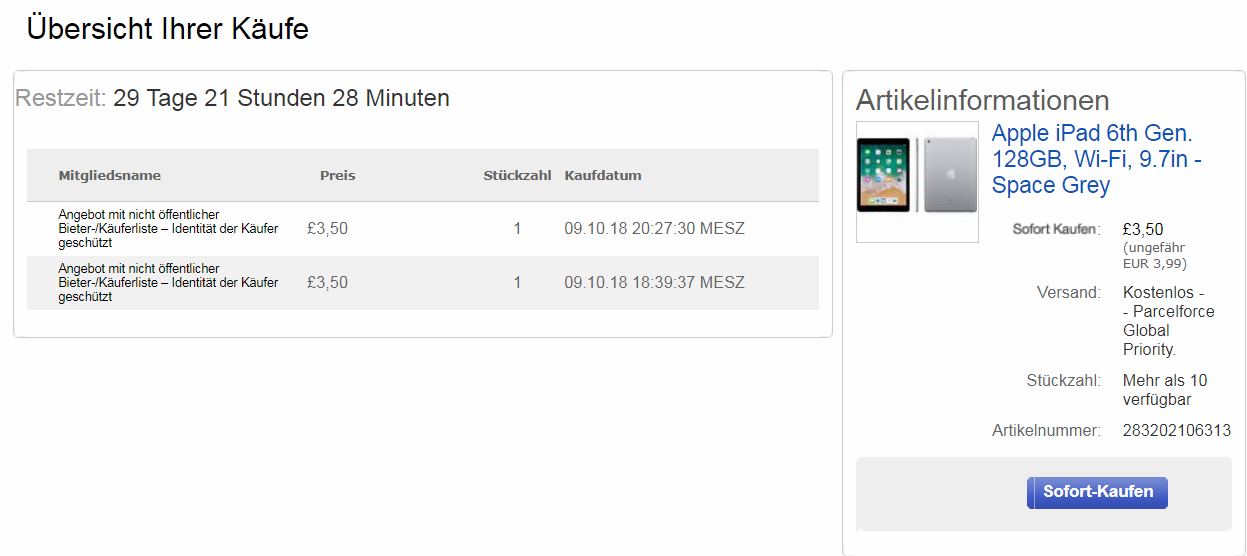Click the £3,50 Sofort Kaufen price
This screenshot has height=556, width=1247.
coord(1143,229)
